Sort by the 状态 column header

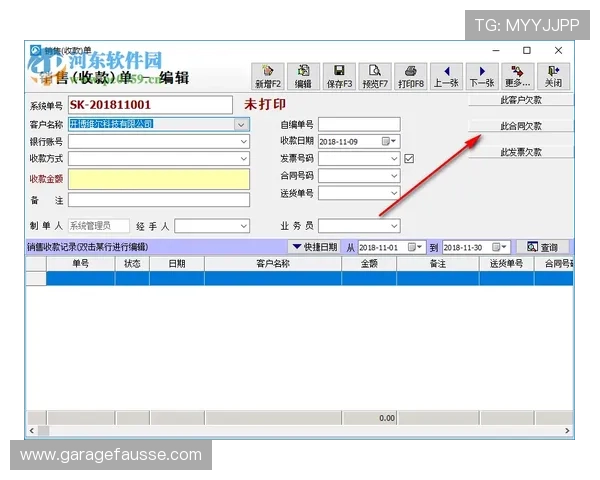[x=132, y=264]
